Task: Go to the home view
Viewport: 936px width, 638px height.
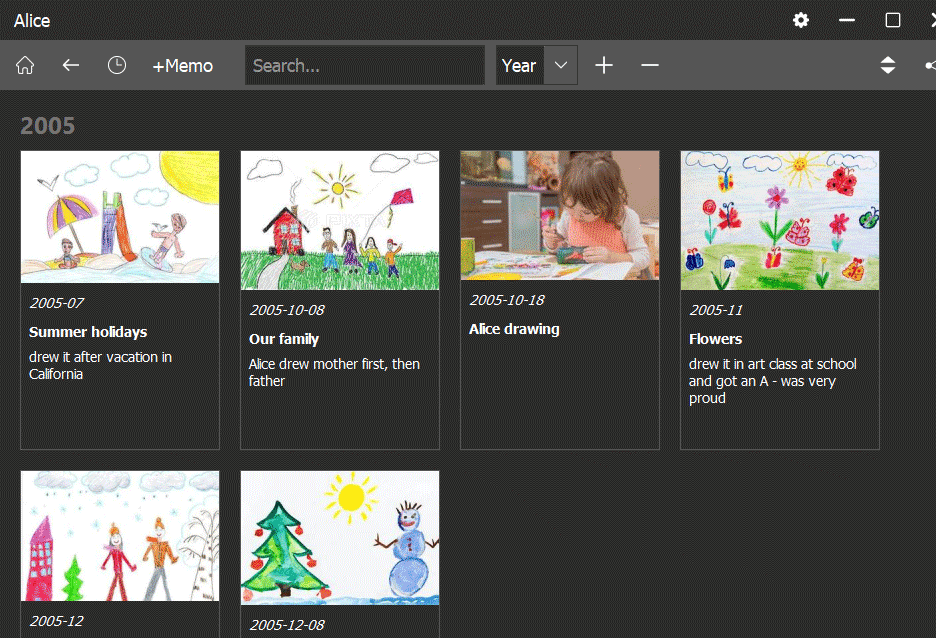Action: (x=25, y=65)
